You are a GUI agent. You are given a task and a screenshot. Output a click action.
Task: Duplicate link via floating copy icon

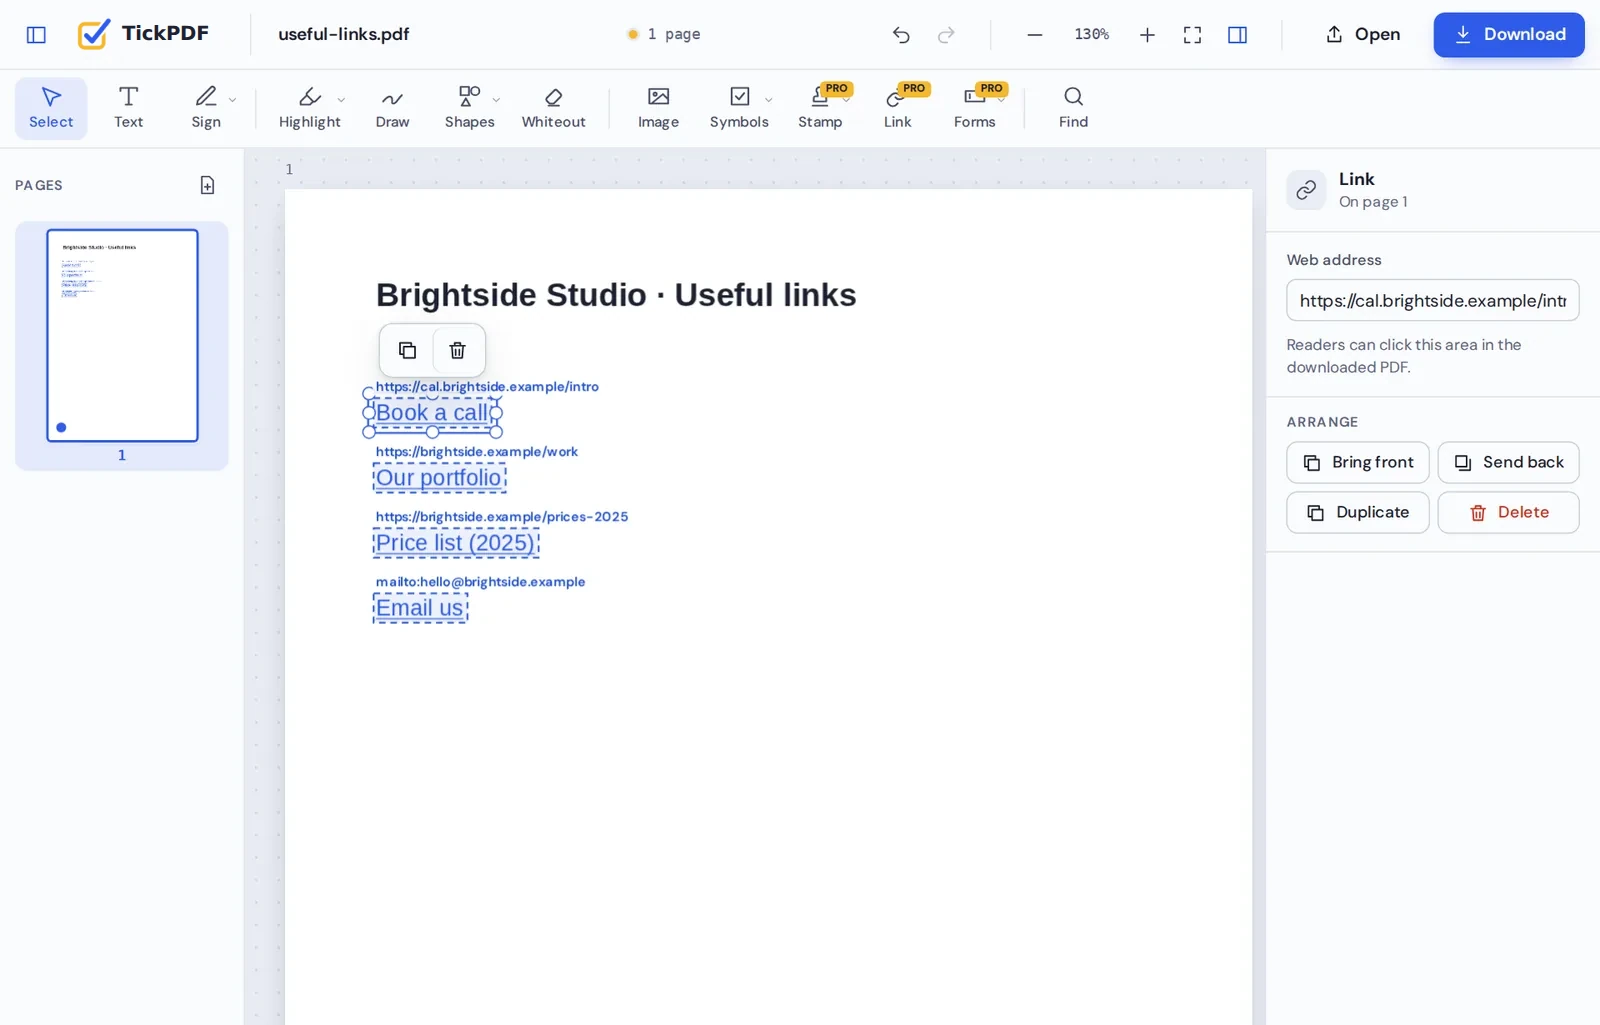click(407, 350)
